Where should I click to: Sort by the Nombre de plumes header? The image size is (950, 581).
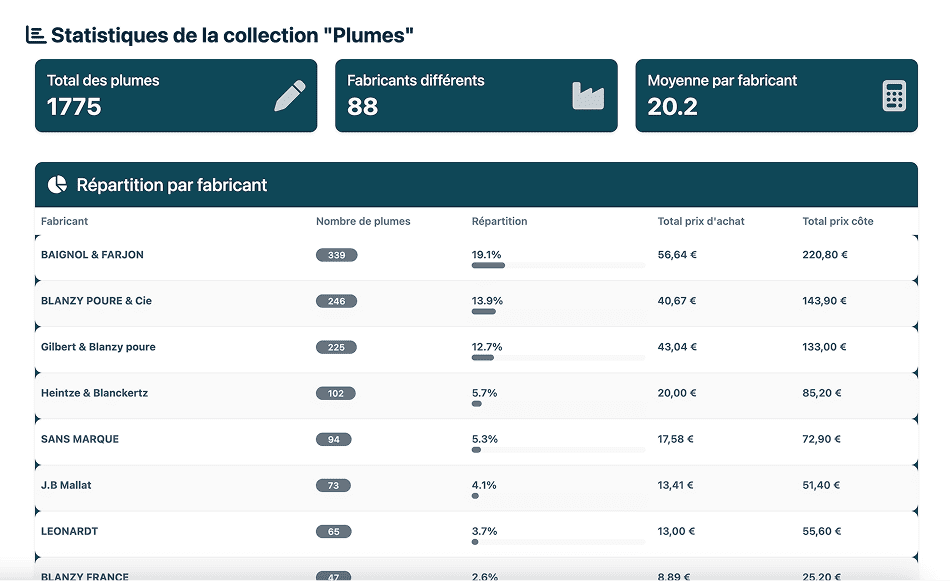[362, 221]
